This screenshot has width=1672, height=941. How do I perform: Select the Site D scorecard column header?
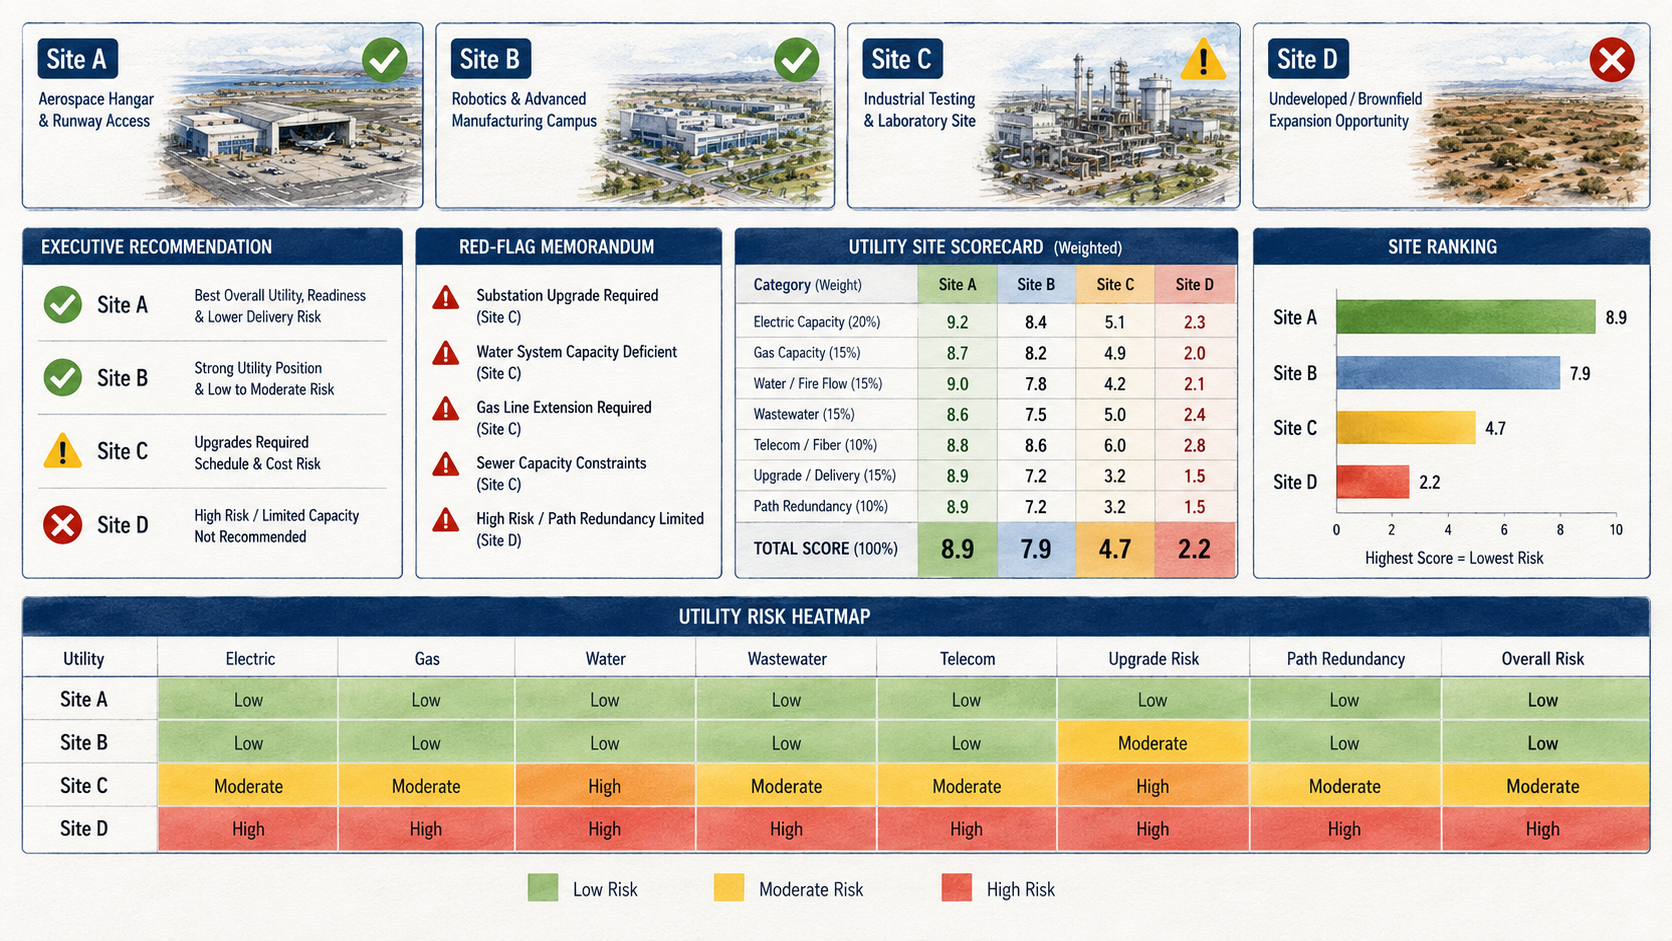(1195, 285)
